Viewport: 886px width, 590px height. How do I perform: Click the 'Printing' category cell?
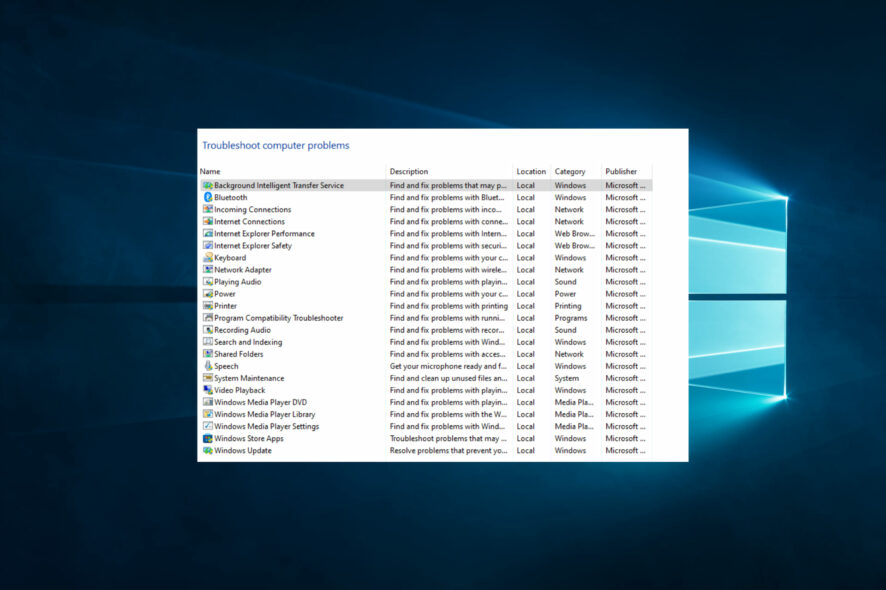[568, 306]
